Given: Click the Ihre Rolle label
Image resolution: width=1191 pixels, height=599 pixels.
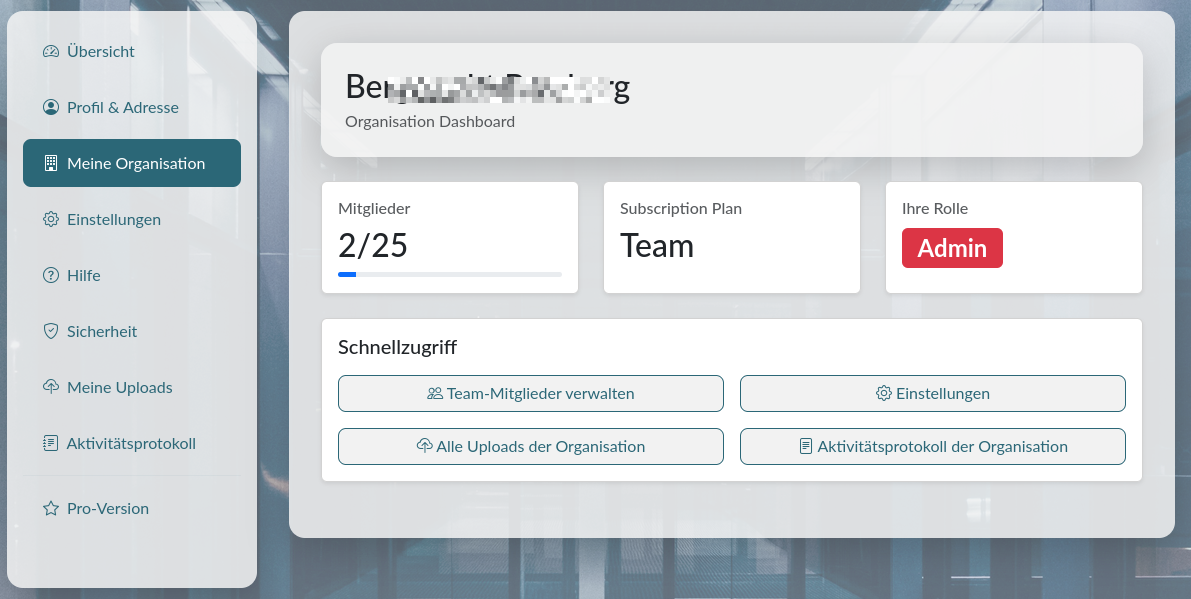Looking at the screenshot, I should click(935, 209).
